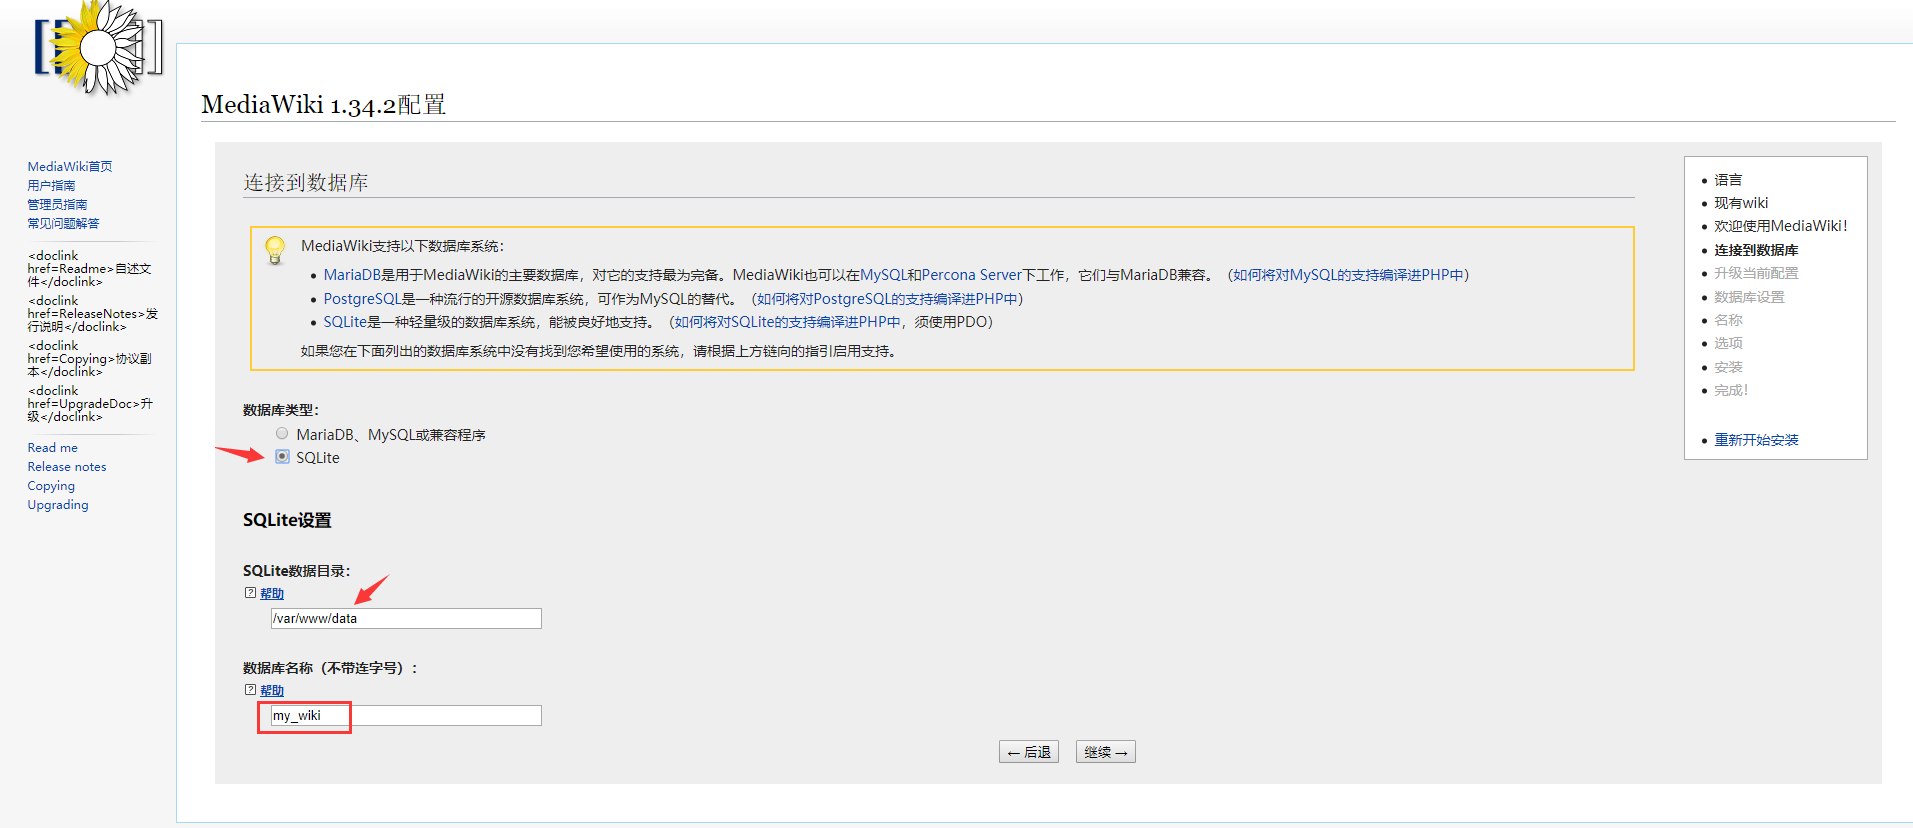Screen dimensions: 1913x828
Task: Click the bold 连接到数据库 step in the list
Action: coord(1756,250)
